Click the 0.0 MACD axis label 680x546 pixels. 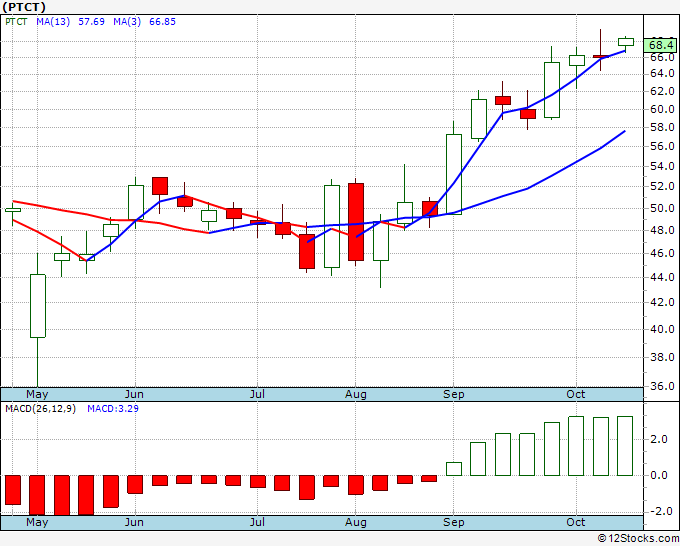pos(659,476)
